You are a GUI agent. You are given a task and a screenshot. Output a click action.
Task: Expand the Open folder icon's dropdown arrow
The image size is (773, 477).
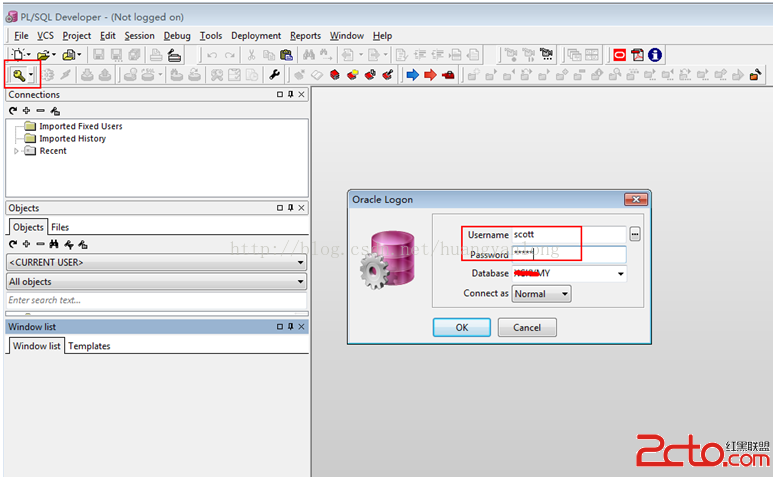coord(54,55)
